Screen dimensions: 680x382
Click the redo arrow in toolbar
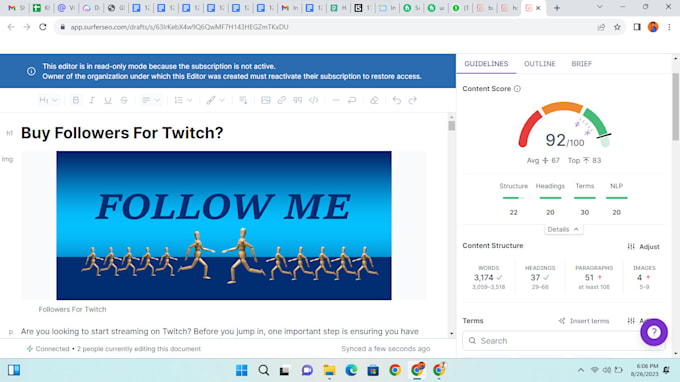click(412, 100)
